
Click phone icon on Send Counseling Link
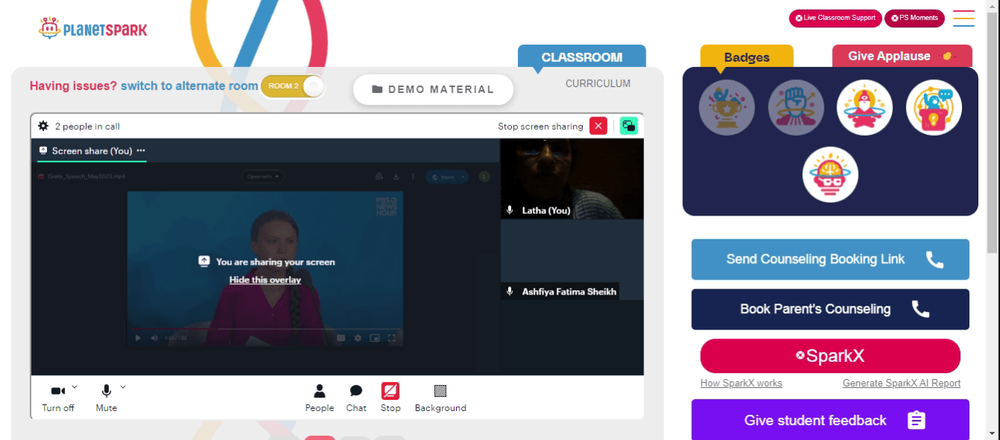(x=934, y=260)
